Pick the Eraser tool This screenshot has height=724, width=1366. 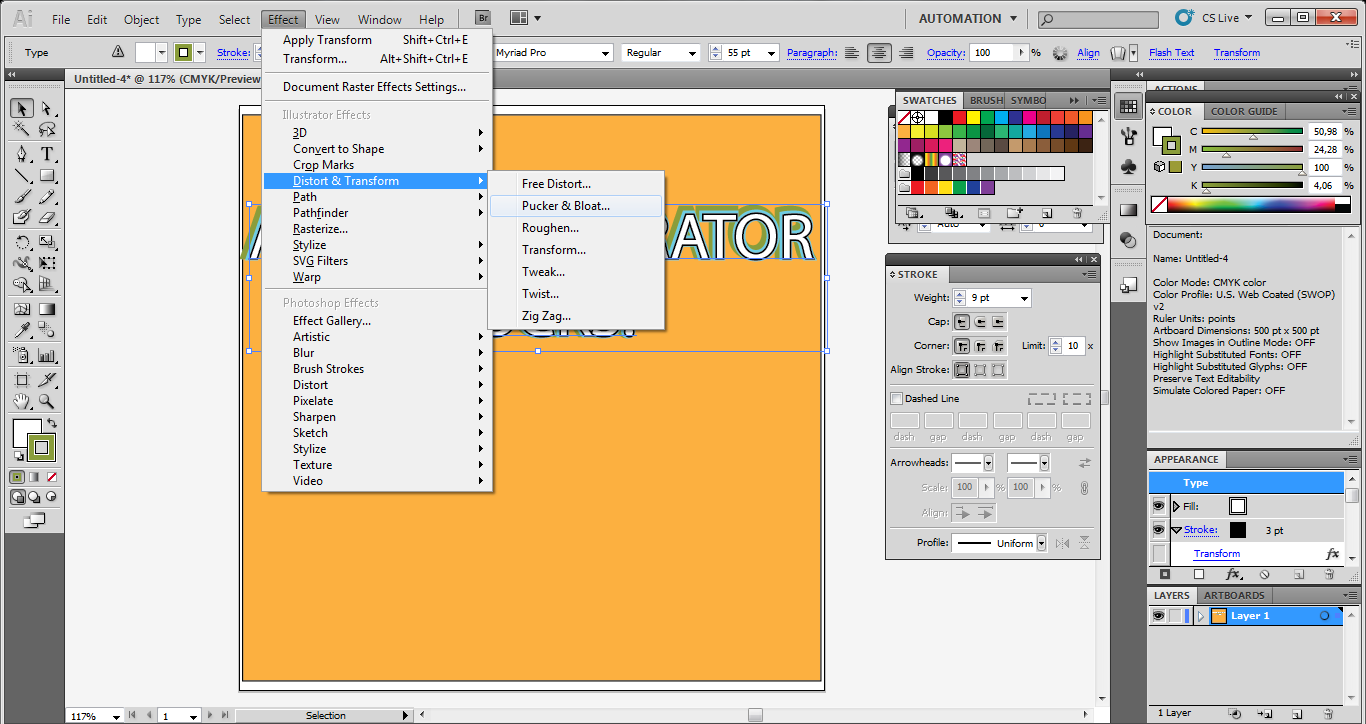coord(47,217)
